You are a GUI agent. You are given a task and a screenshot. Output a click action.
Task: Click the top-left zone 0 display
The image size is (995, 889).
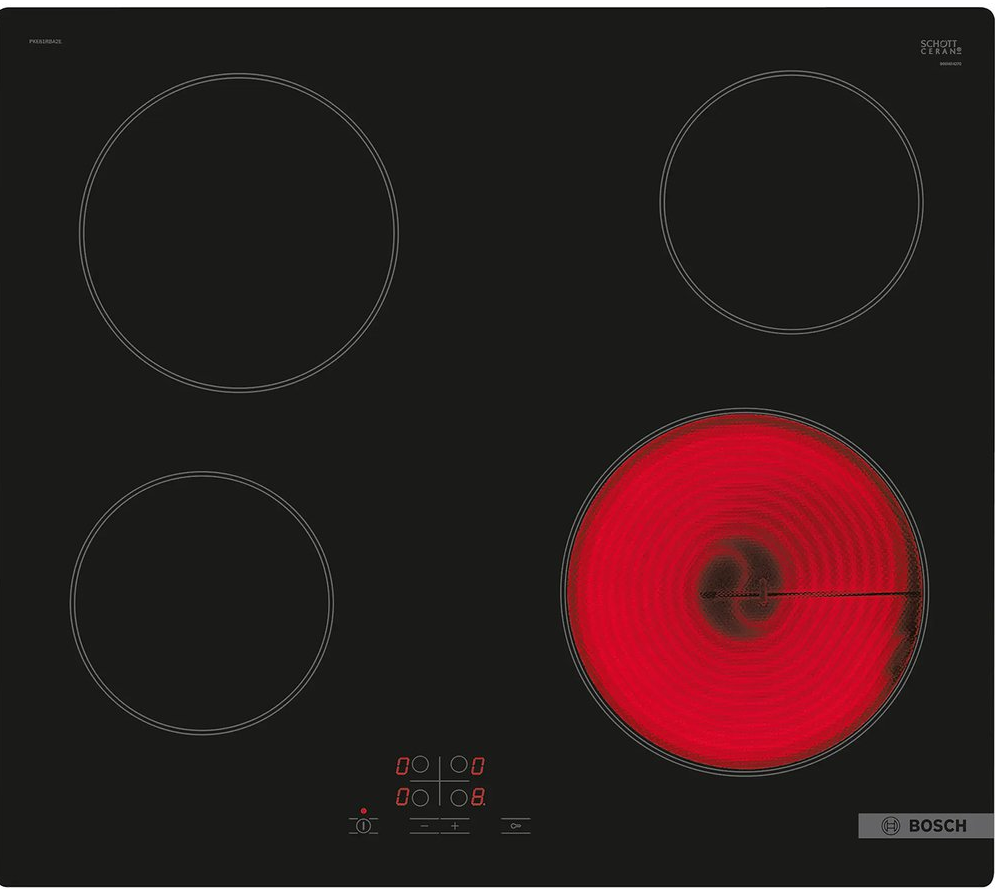(402, 765)
